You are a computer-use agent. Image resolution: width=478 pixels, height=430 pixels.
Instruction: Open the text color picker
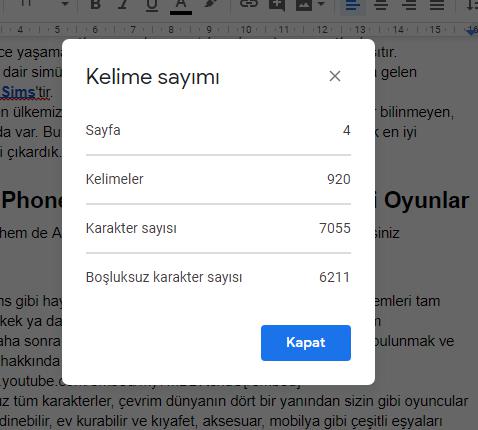point(181,6)
